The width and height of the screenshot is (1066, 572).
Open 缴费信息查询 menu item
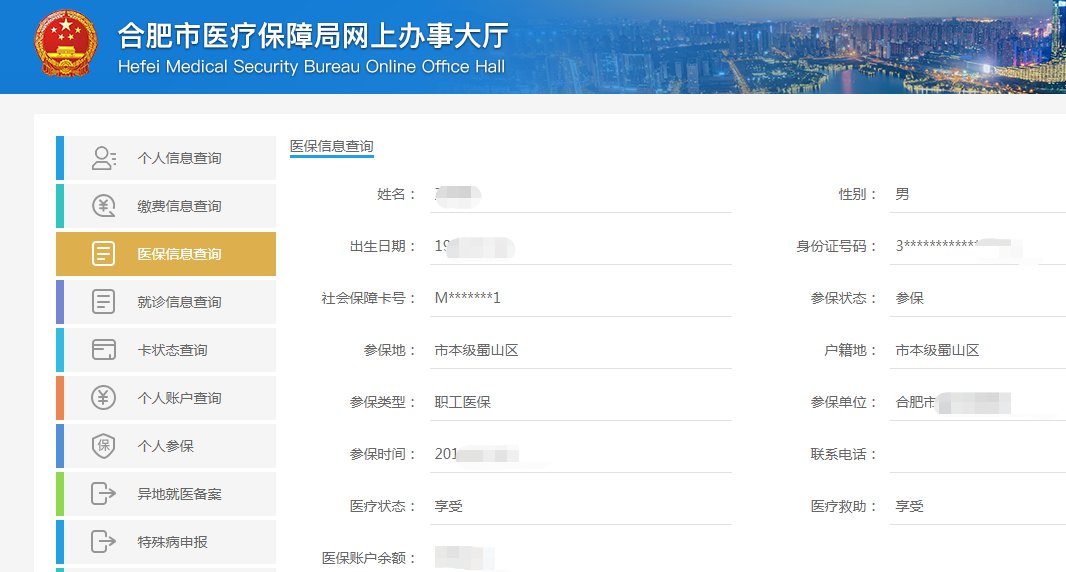tap(179, 206)
